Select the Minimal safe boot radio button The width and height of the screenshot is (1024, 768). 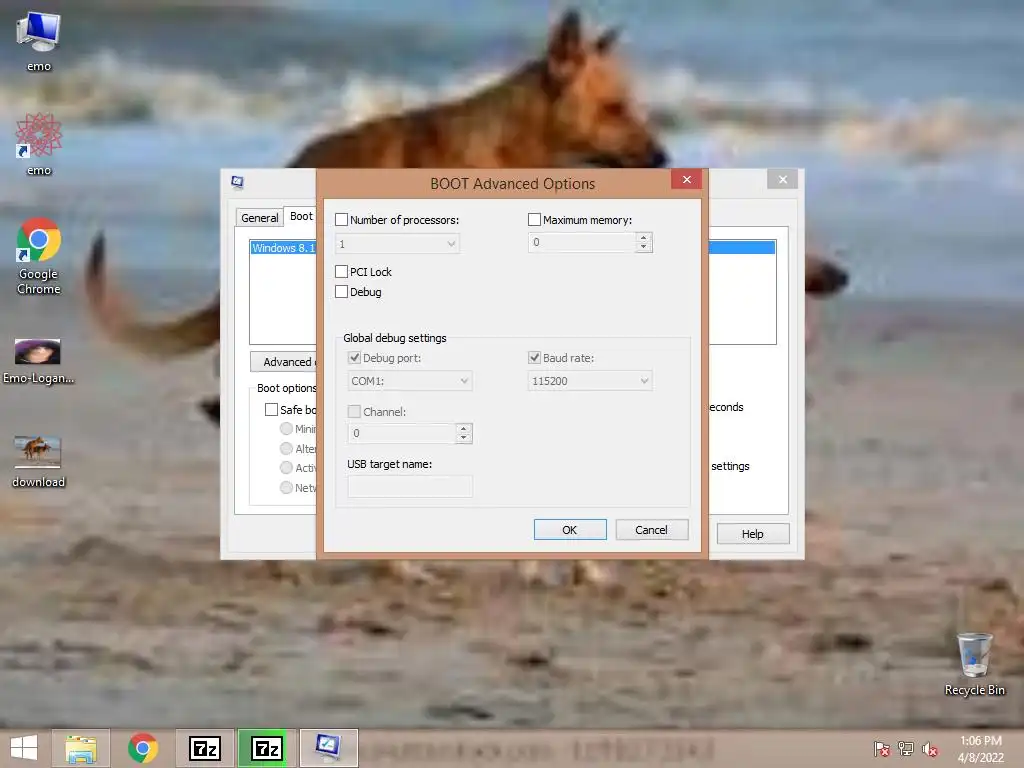(286, 428)
